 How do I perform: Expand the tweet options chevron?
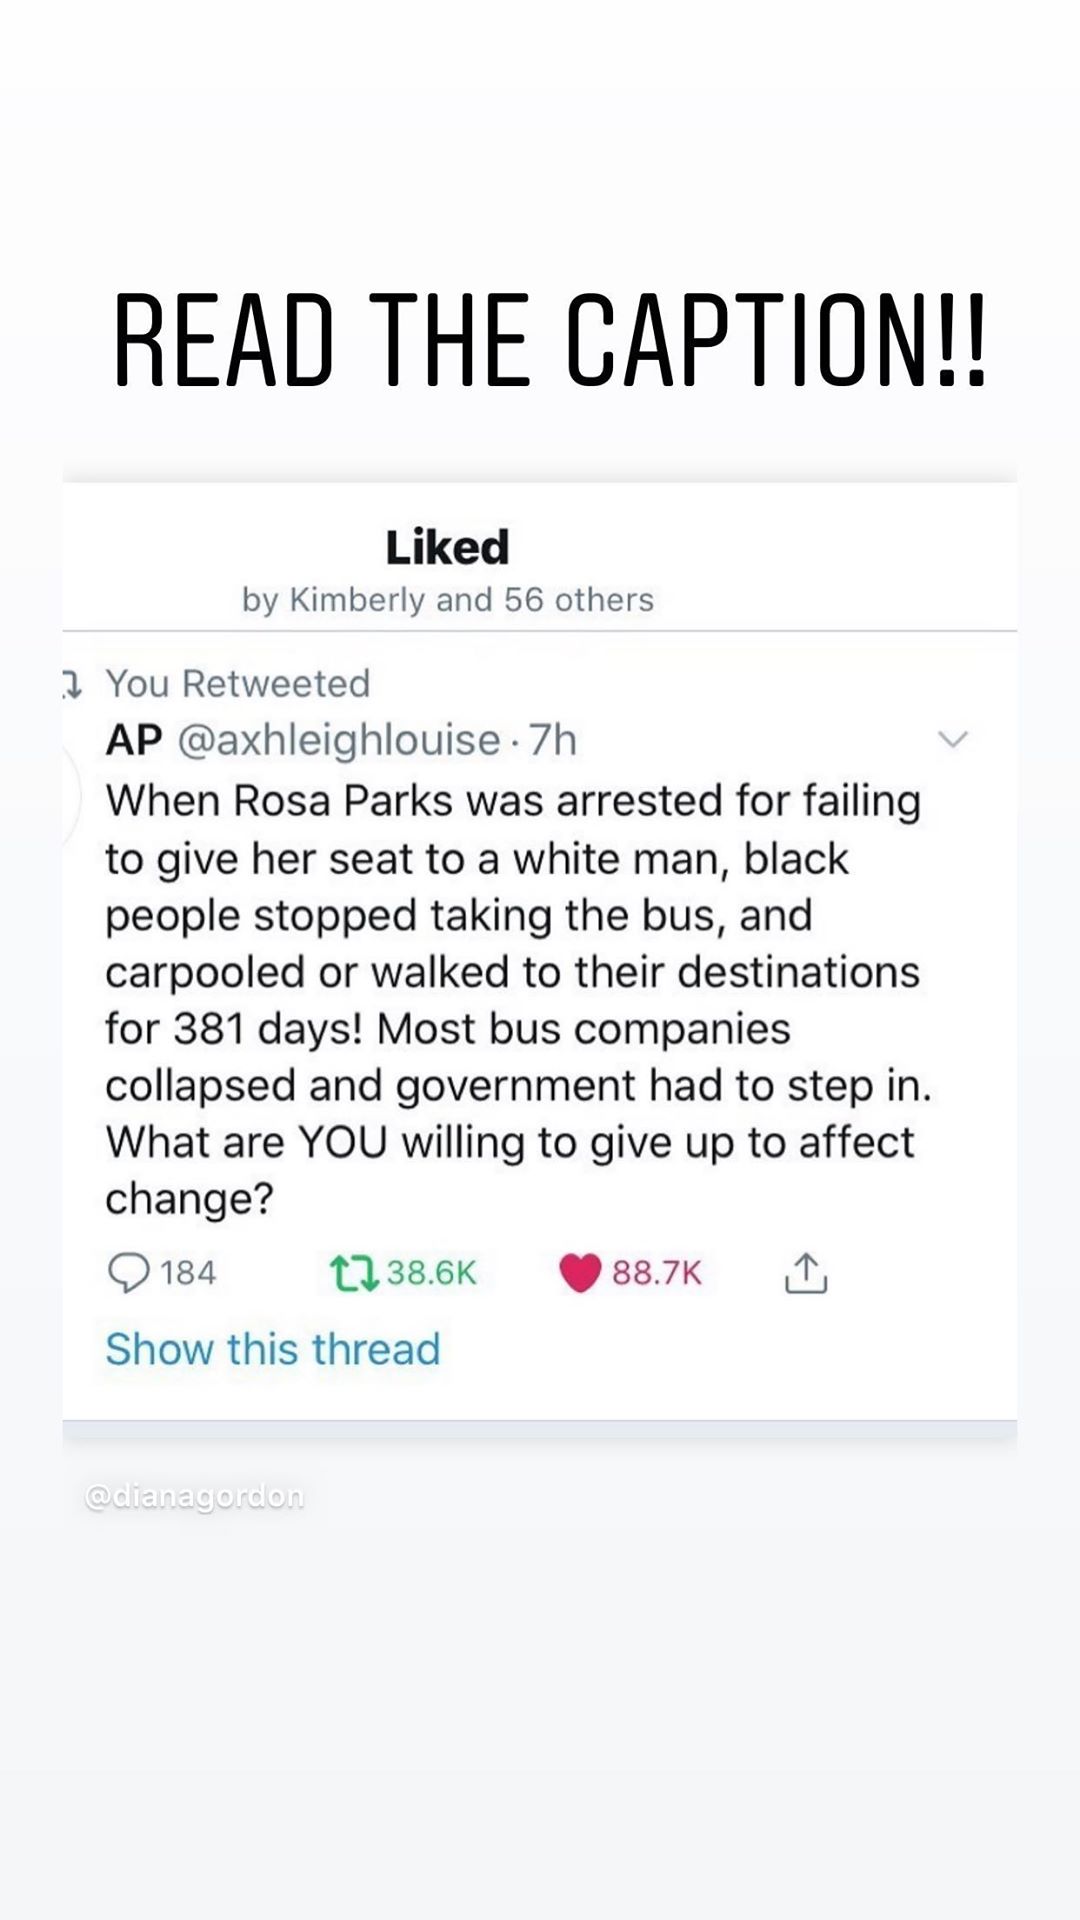(953, 740)
